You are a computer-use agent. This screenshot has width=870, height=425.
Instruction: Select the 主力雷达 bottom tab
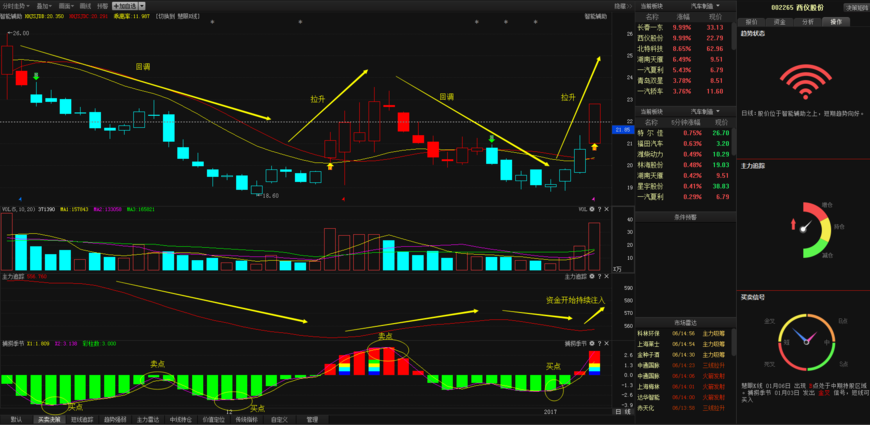(148, 419)
